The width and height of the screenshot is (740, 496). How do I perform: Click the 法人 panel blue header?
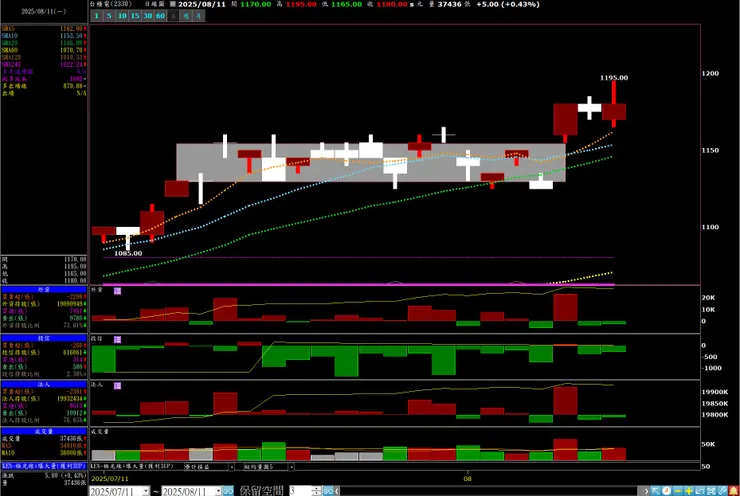coord(44,385)
